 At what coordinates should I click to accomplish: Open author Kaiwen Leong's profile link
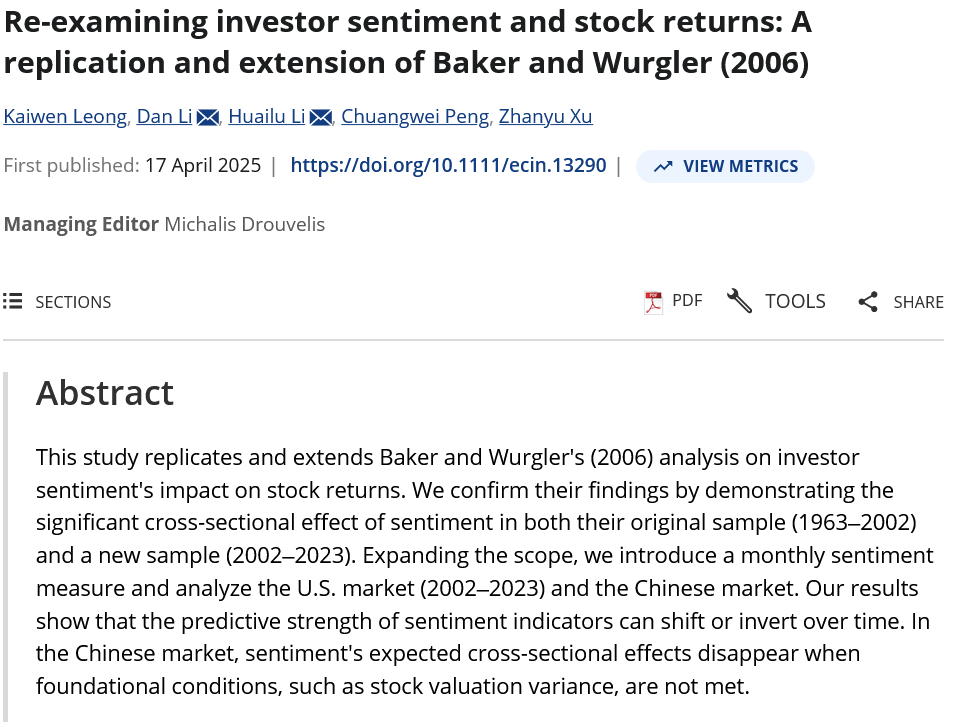click(x=65, y=116)
